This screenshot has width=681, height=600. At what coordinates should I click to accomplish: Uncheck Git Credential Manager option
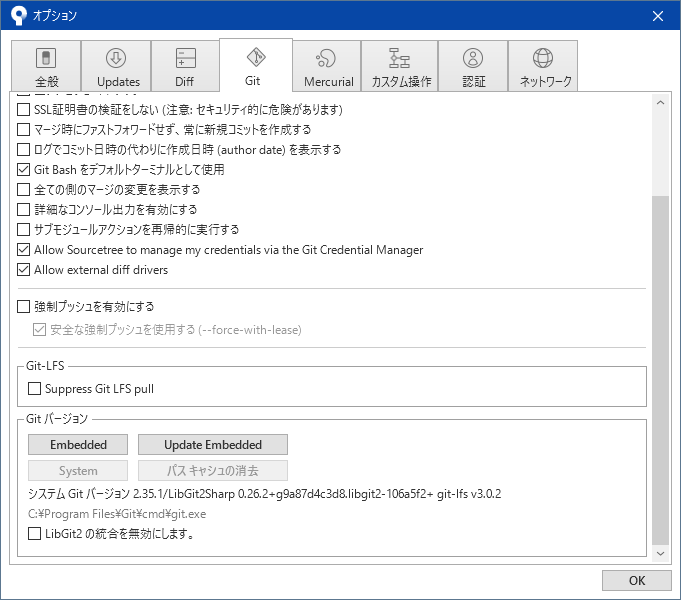point(23,250)
